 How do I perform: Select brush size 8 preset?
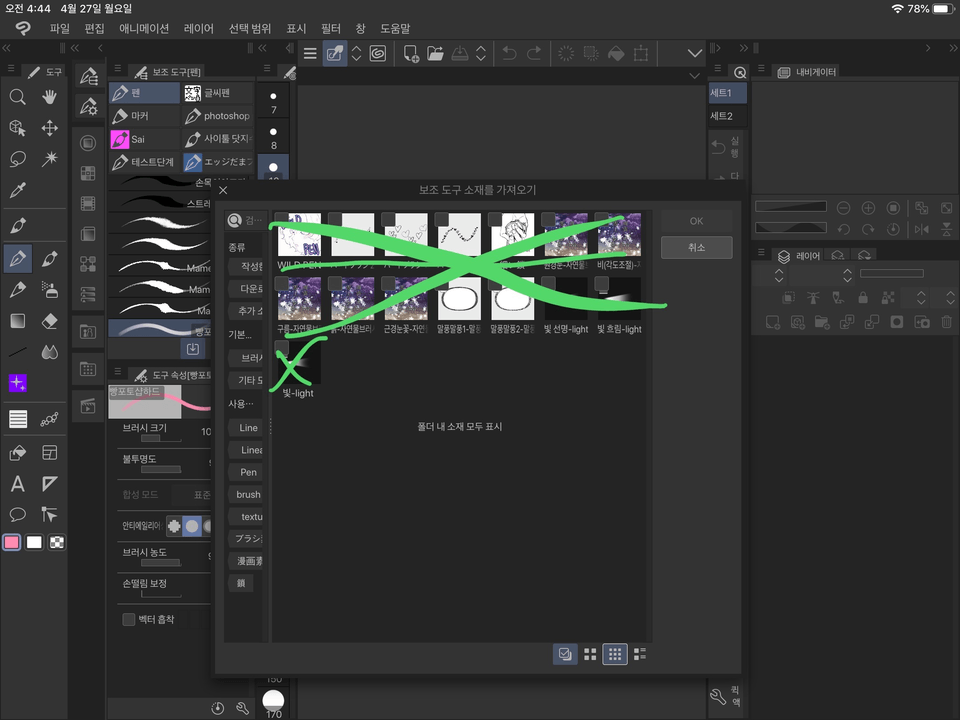(x=273, y=138)
